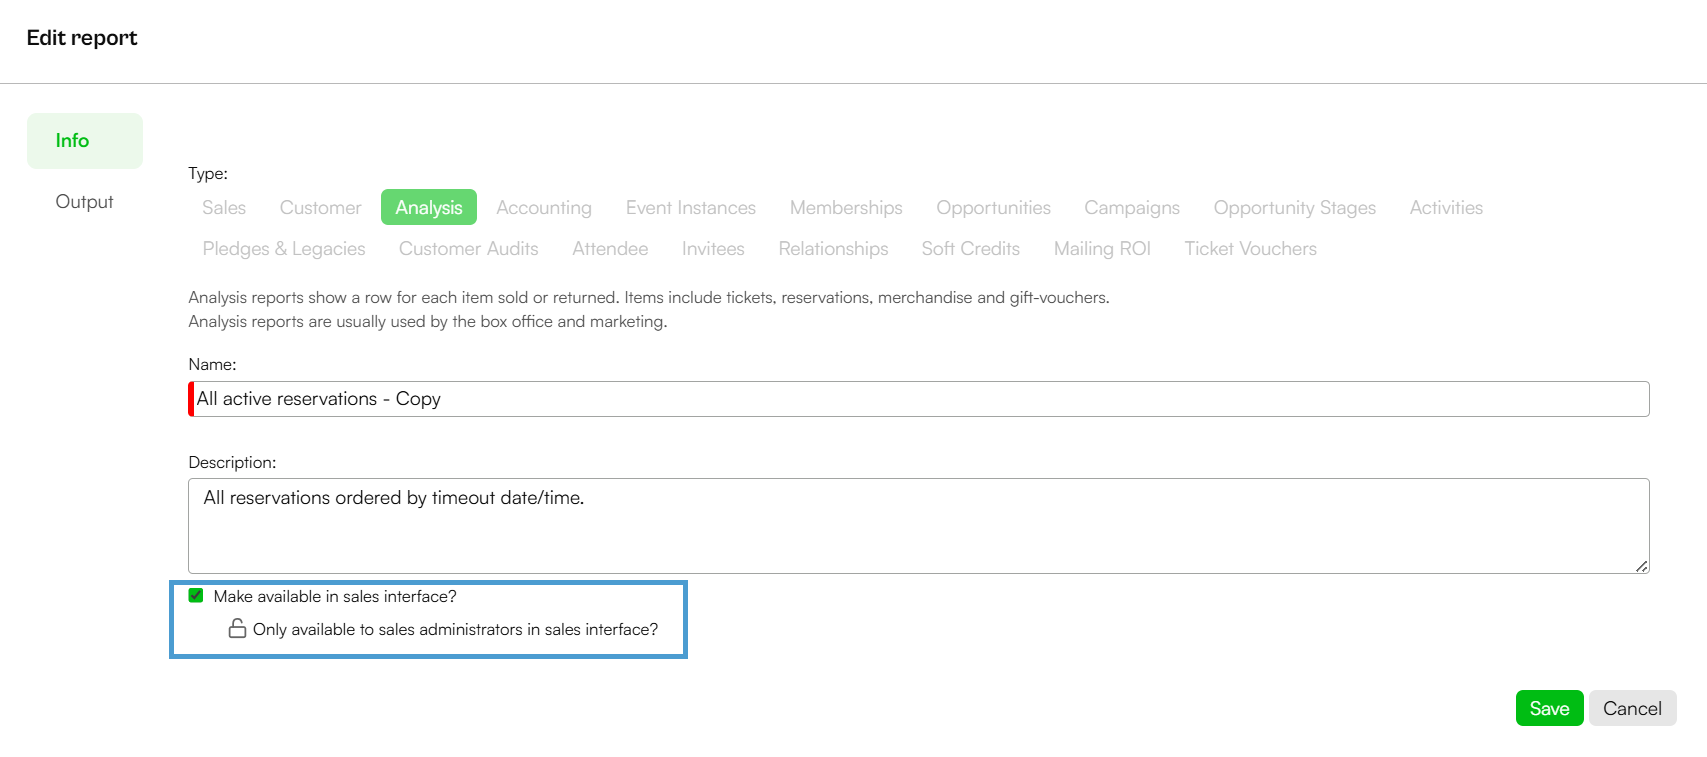Click the 'Only available to sales administrators' label

(x=455, y=629)
